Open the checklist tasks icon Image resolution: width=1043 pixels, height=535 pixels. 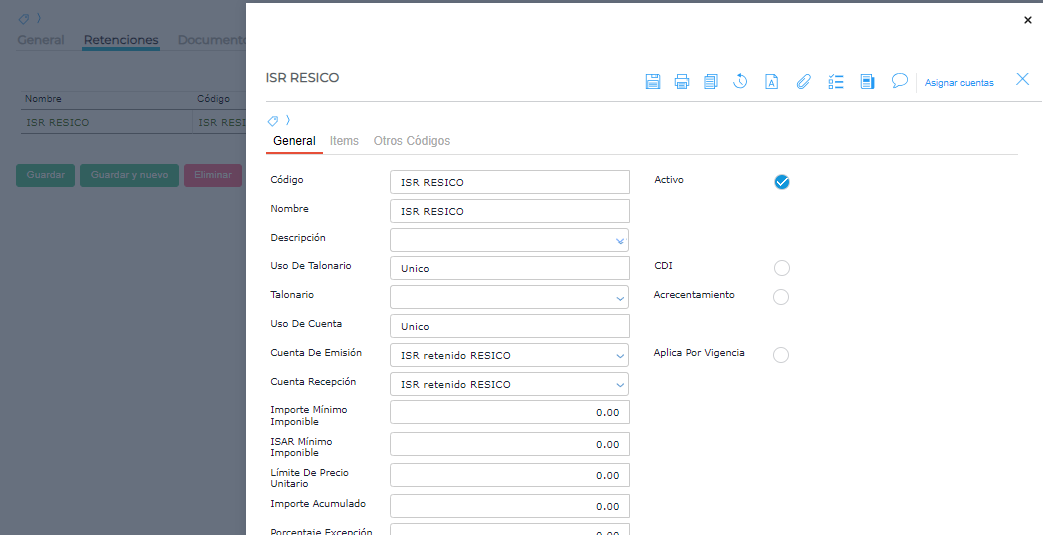tap(836, 82)
